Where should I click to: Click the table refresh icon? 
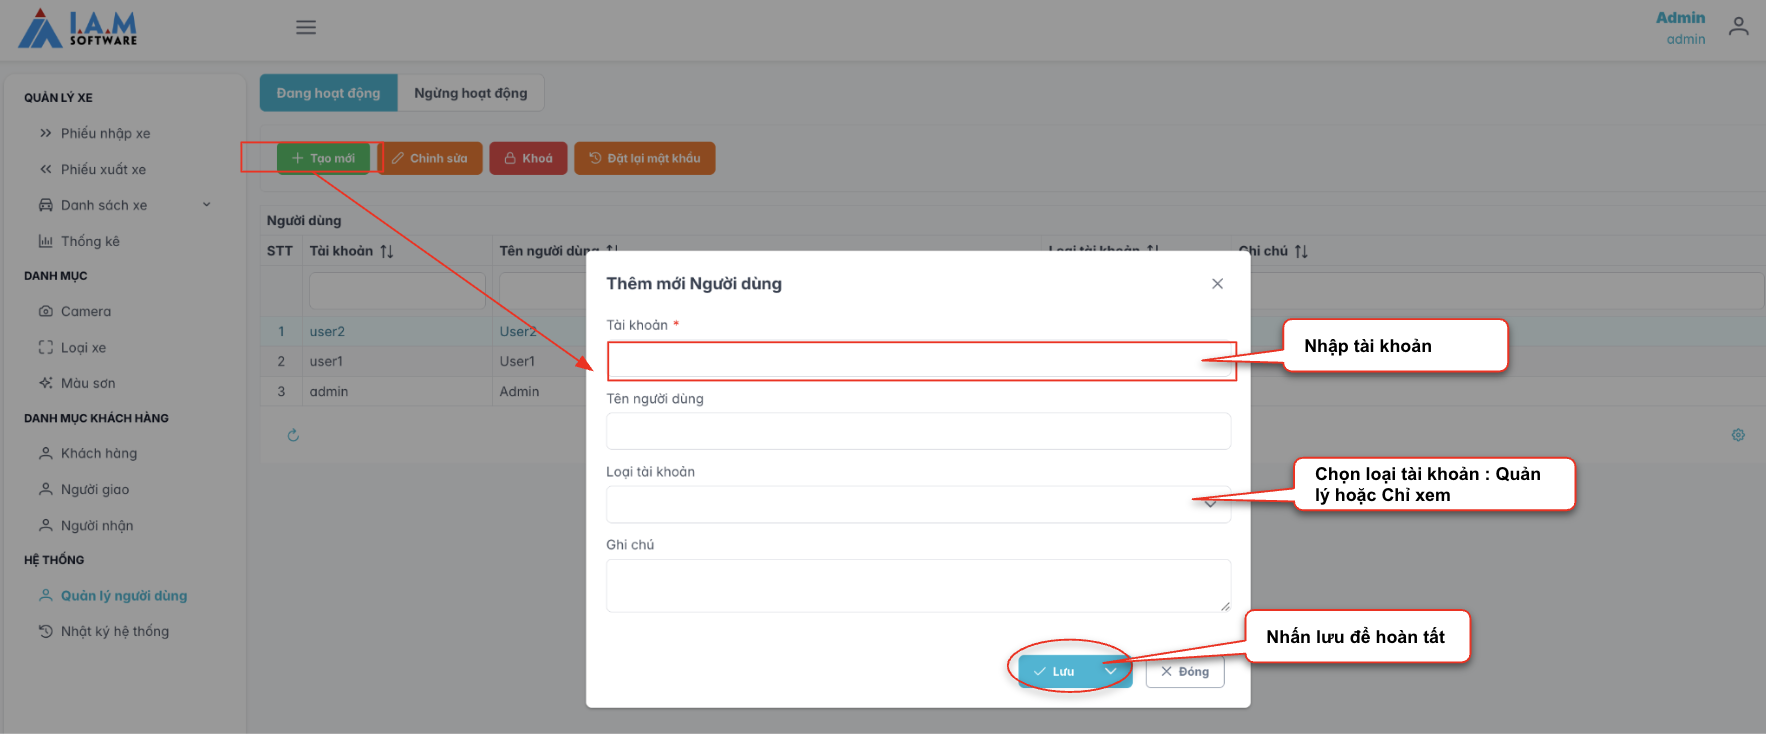tap(293, 435)
